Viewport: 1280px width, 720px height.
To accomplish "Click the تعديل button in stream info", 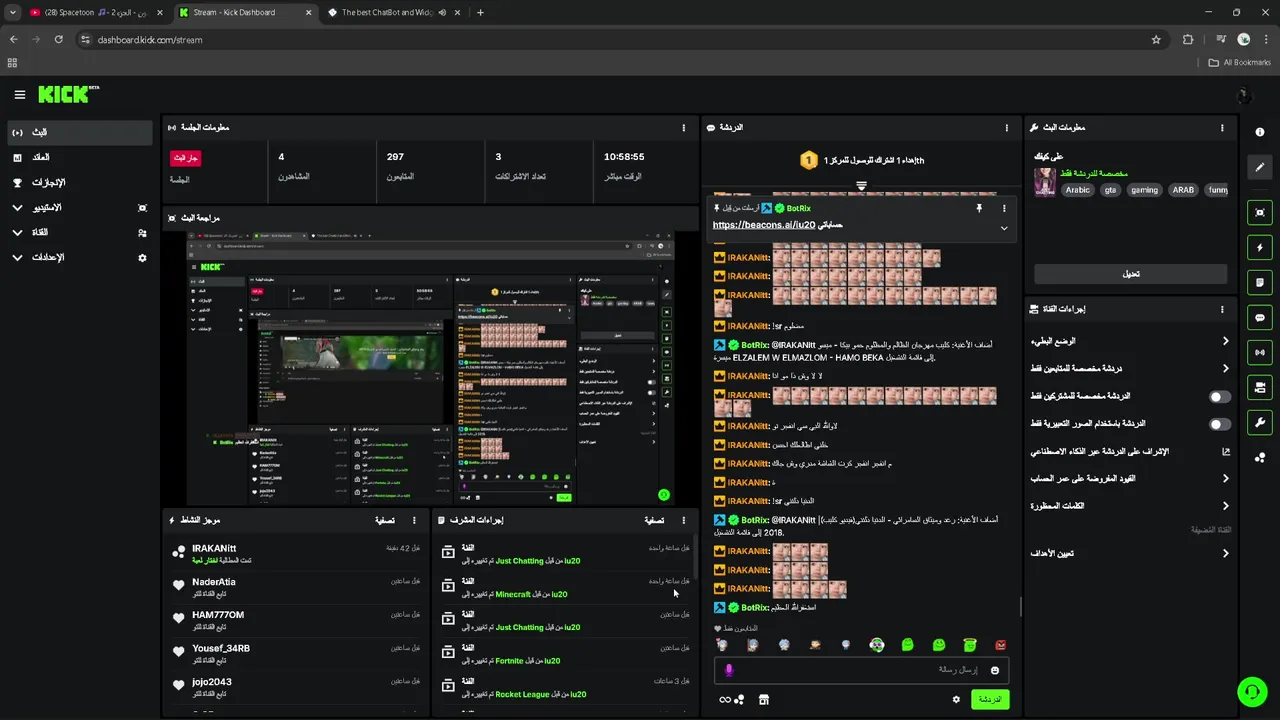I will [x=1130, y=274].
